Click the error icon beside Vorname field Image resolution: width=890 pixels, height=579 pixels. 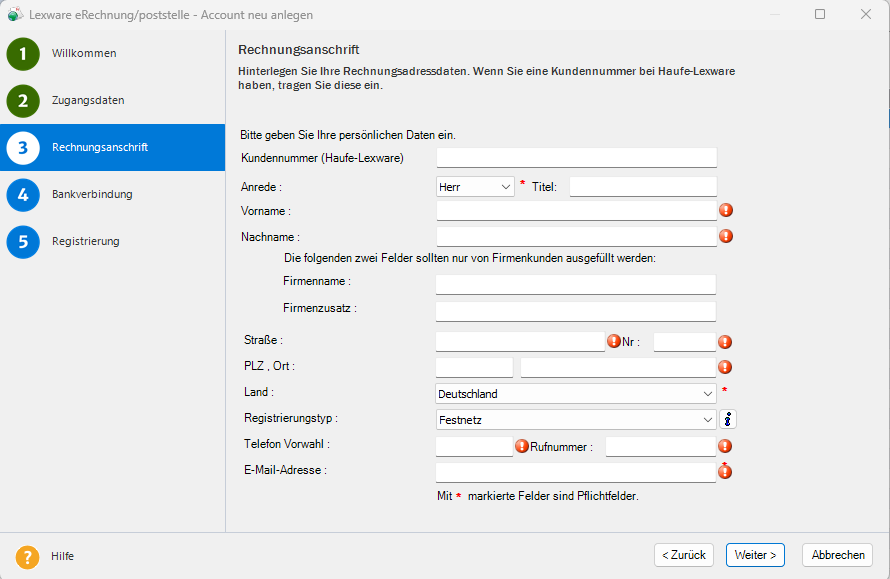tap(726, 210)
